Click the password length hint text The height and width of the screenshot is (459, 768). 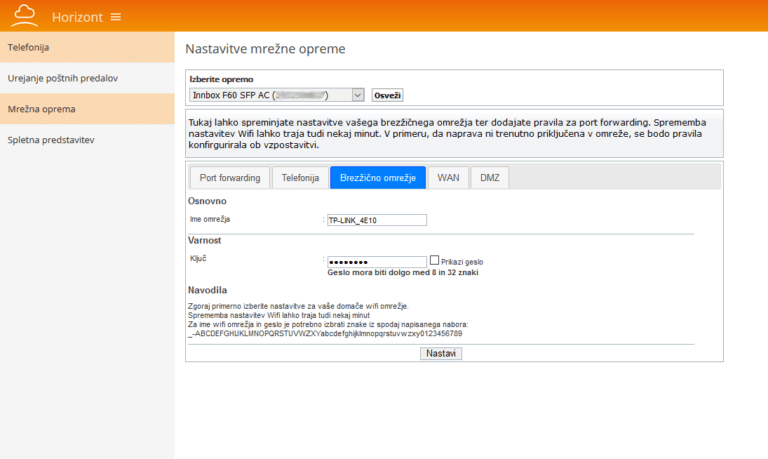(x=403, y=272)
